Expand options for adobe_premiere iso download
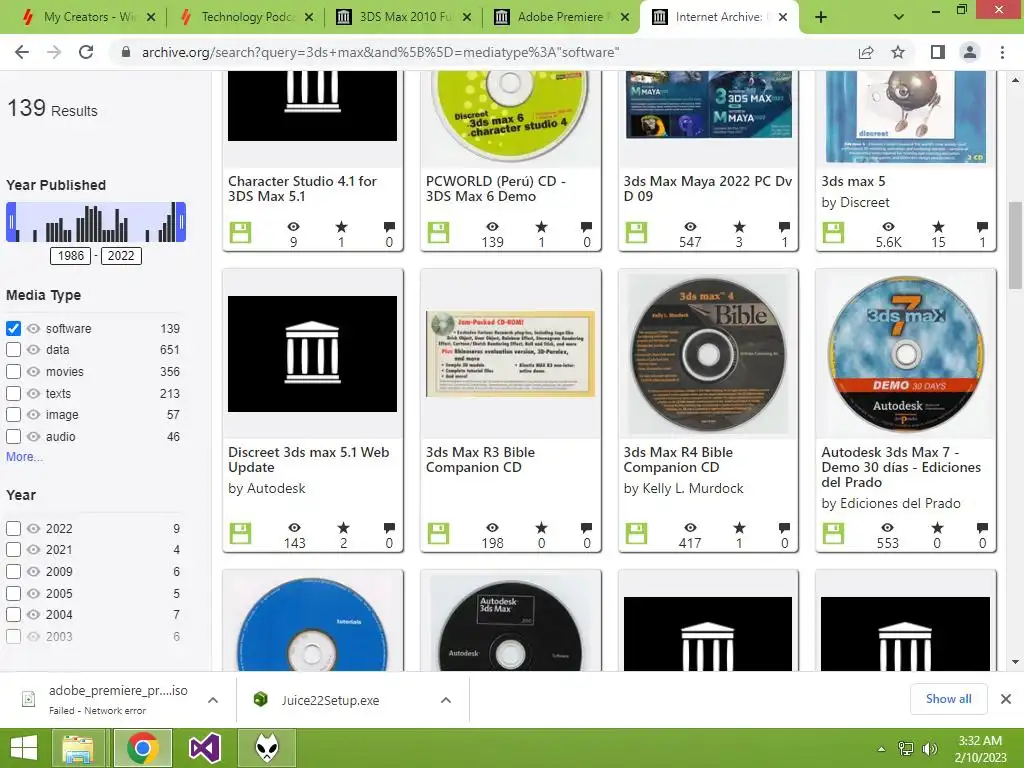 (213, 700)
